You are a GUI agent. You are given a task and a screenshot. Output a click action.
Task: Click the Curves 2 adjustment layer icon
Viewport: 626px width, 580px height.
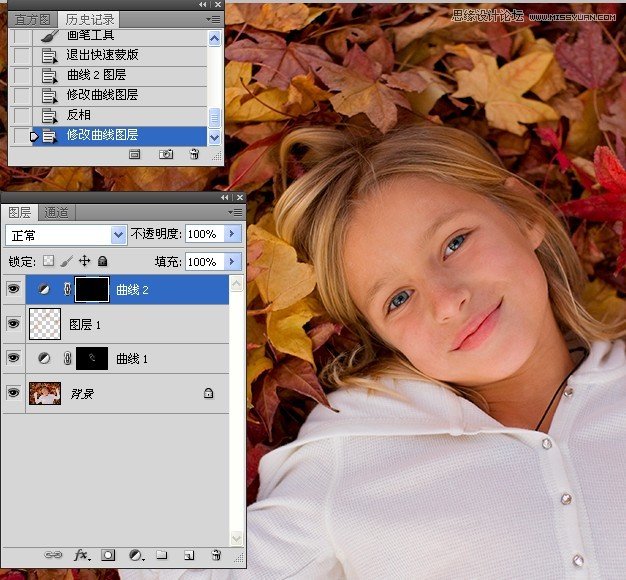44,289
